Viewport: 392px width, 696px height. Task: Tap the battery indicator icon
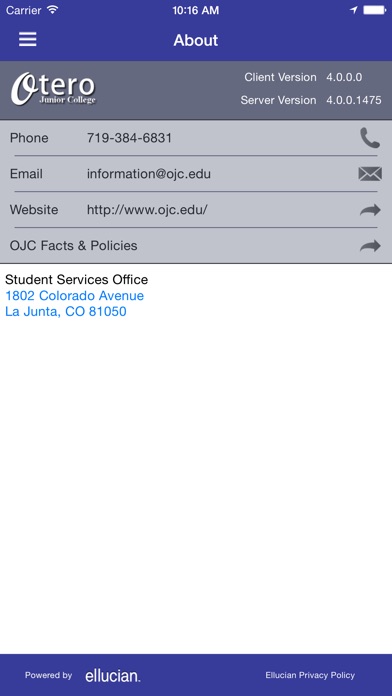(x=375, y=10)
